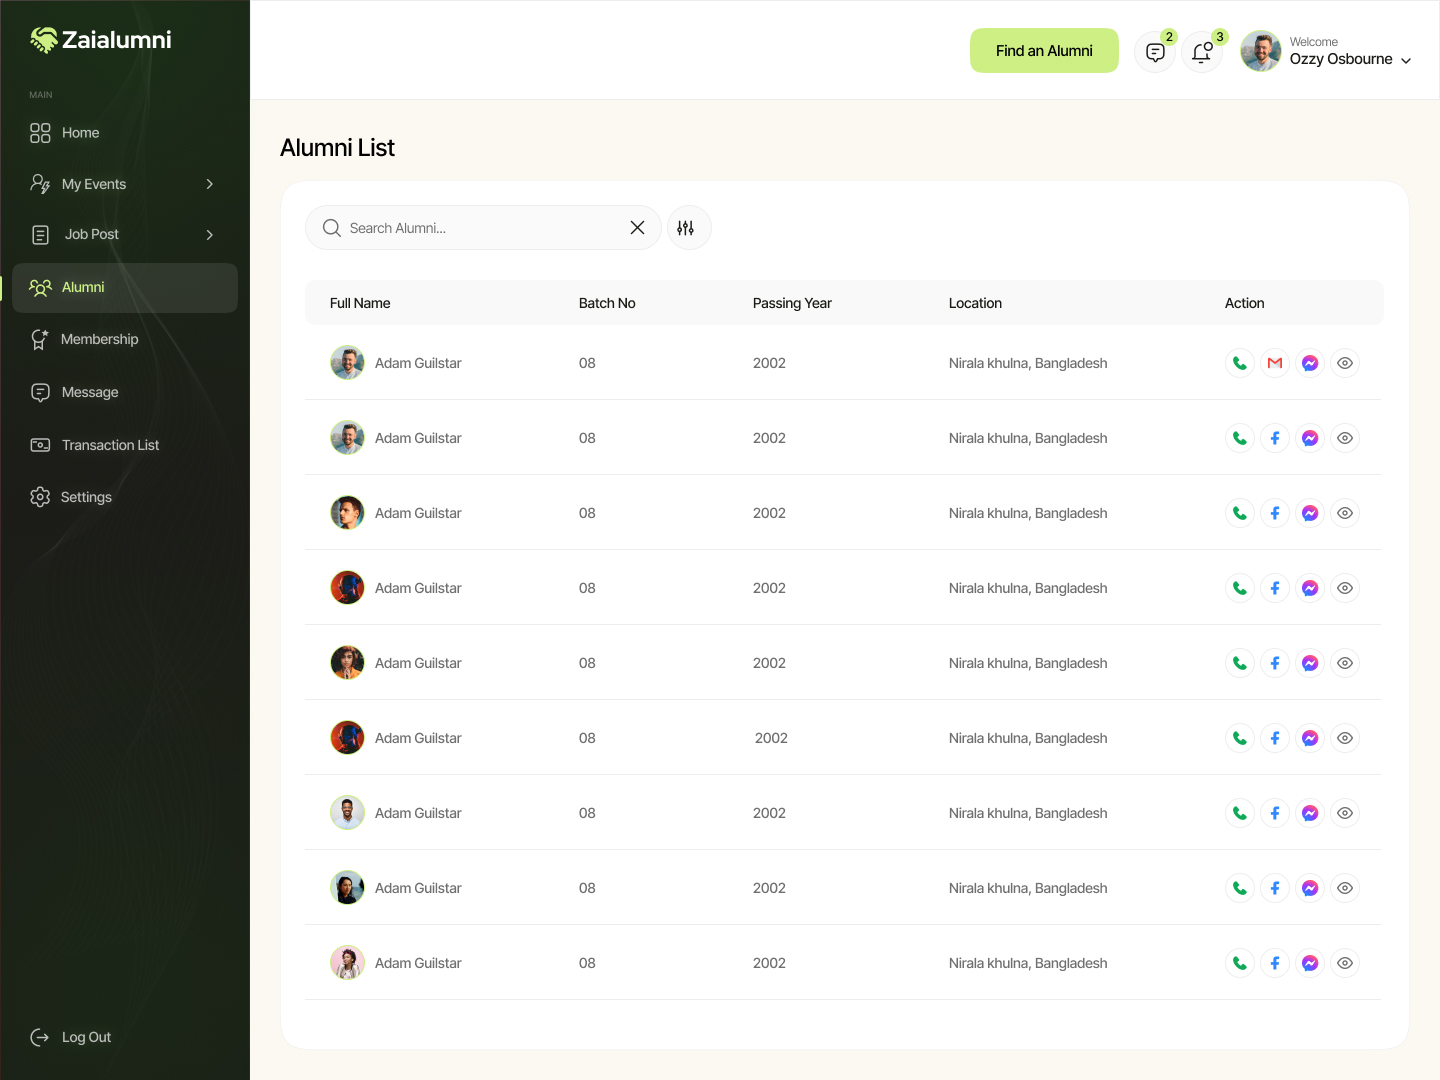Click the Message sidebar icon
The image size is (1440, 1080).
[39, 392]
